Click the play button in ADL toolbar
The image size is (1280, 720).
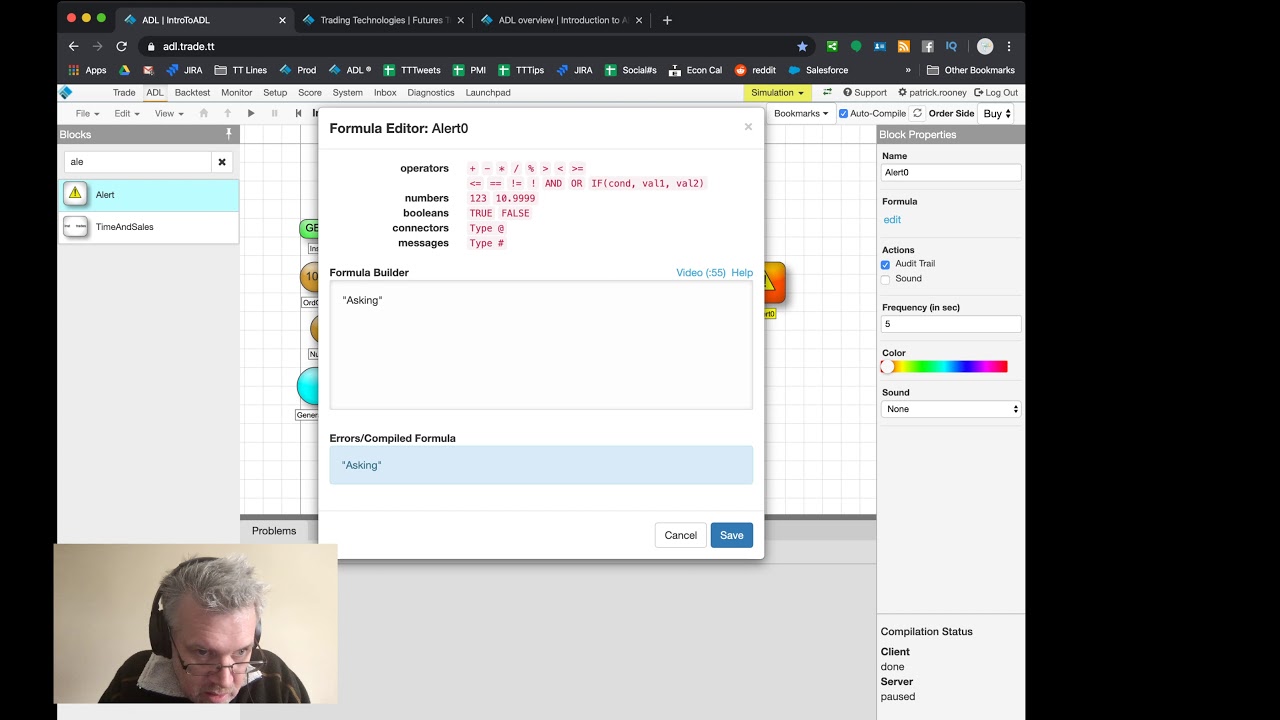pos(251,114)
